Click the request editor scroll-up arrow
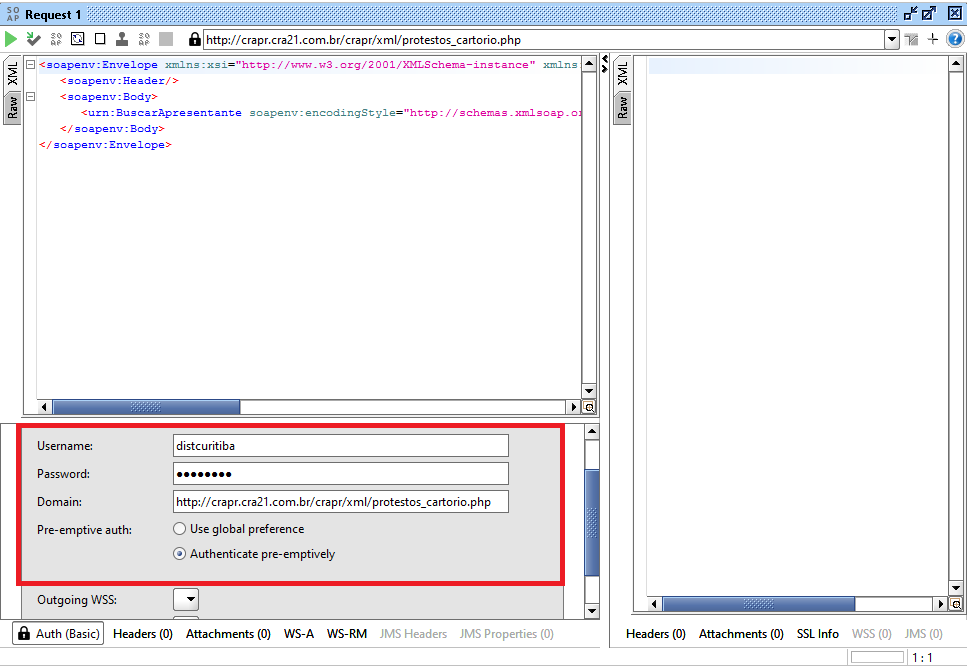Viewport: 967px width, 669px height. click(x=589, y=64)
